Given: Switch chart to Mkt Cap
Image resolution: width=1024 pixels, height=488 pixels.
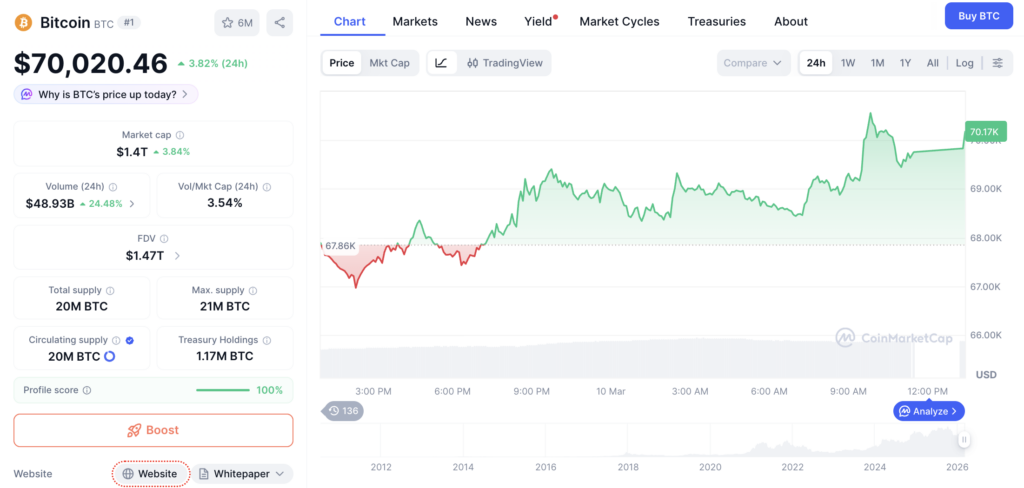Looking at the screenshot, I should pos(389,63).
